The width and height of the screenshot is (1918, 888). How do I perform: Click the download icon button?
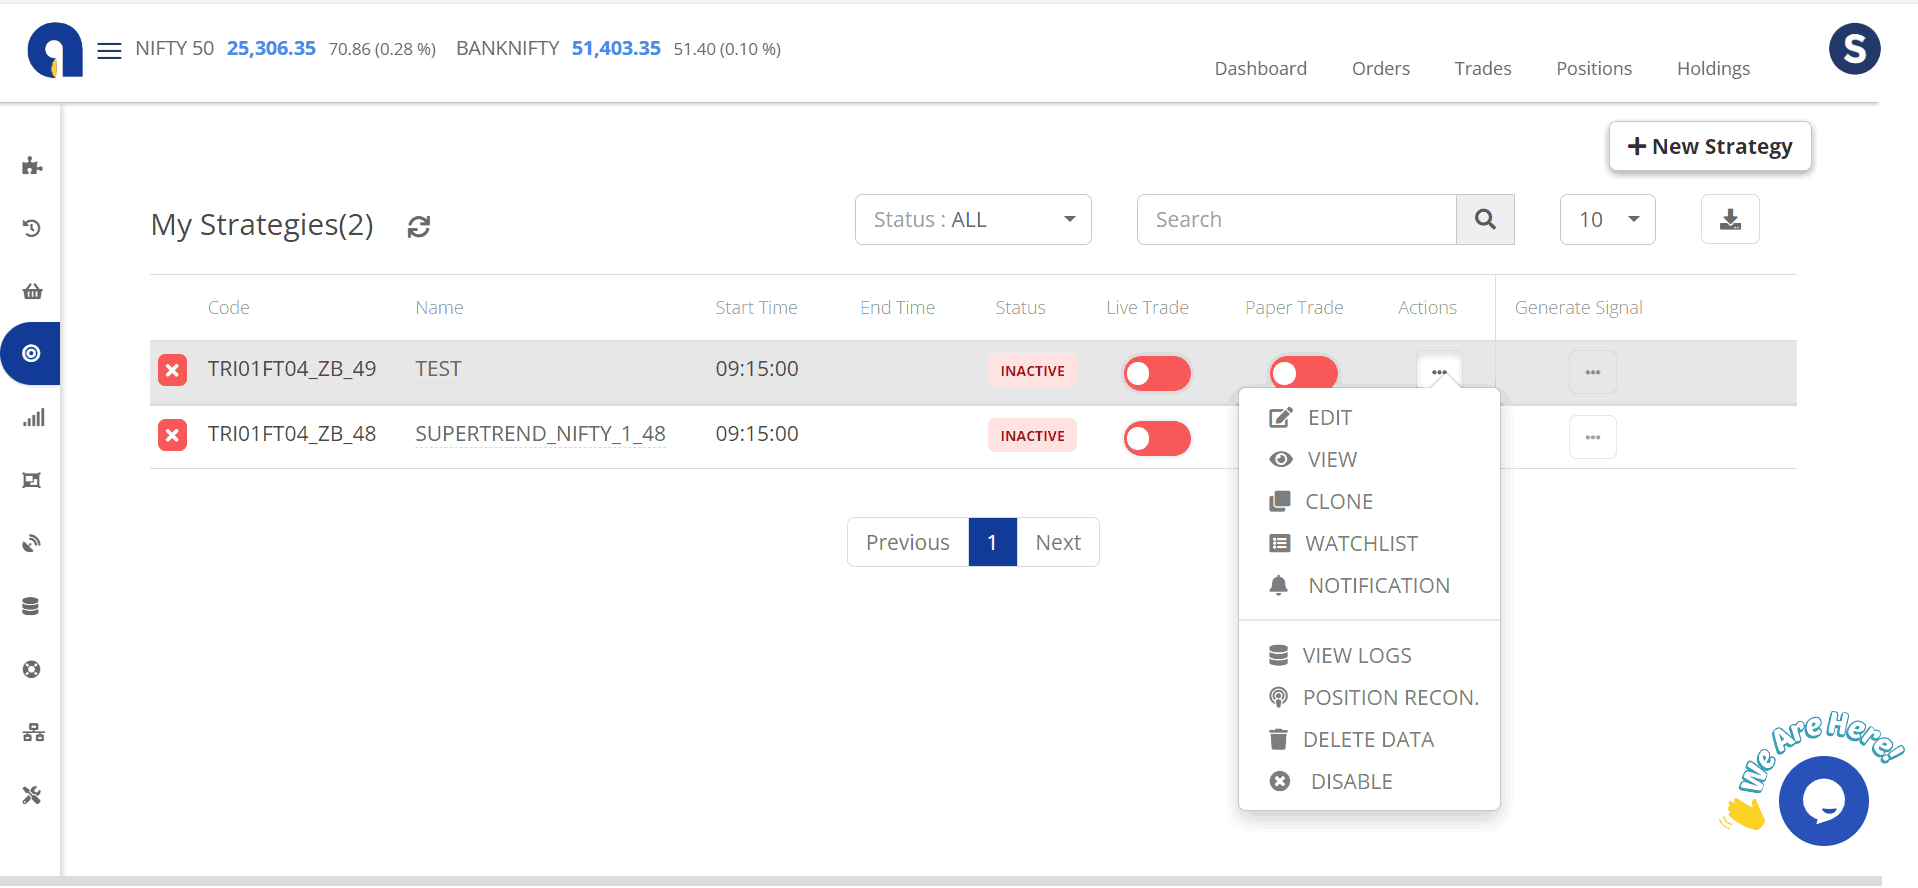tap(1729, 220)
